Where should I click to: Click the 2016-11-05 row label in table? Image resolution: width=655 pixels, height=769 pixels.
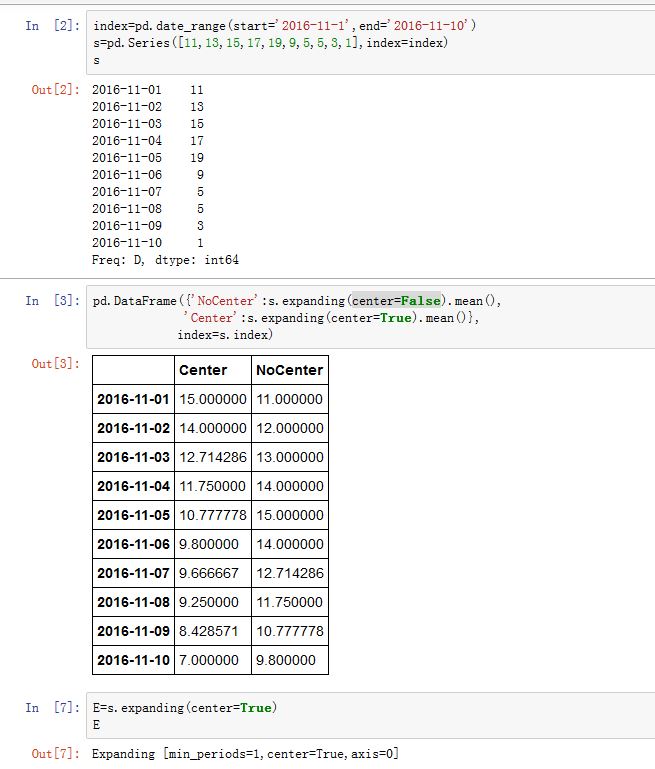131,515
